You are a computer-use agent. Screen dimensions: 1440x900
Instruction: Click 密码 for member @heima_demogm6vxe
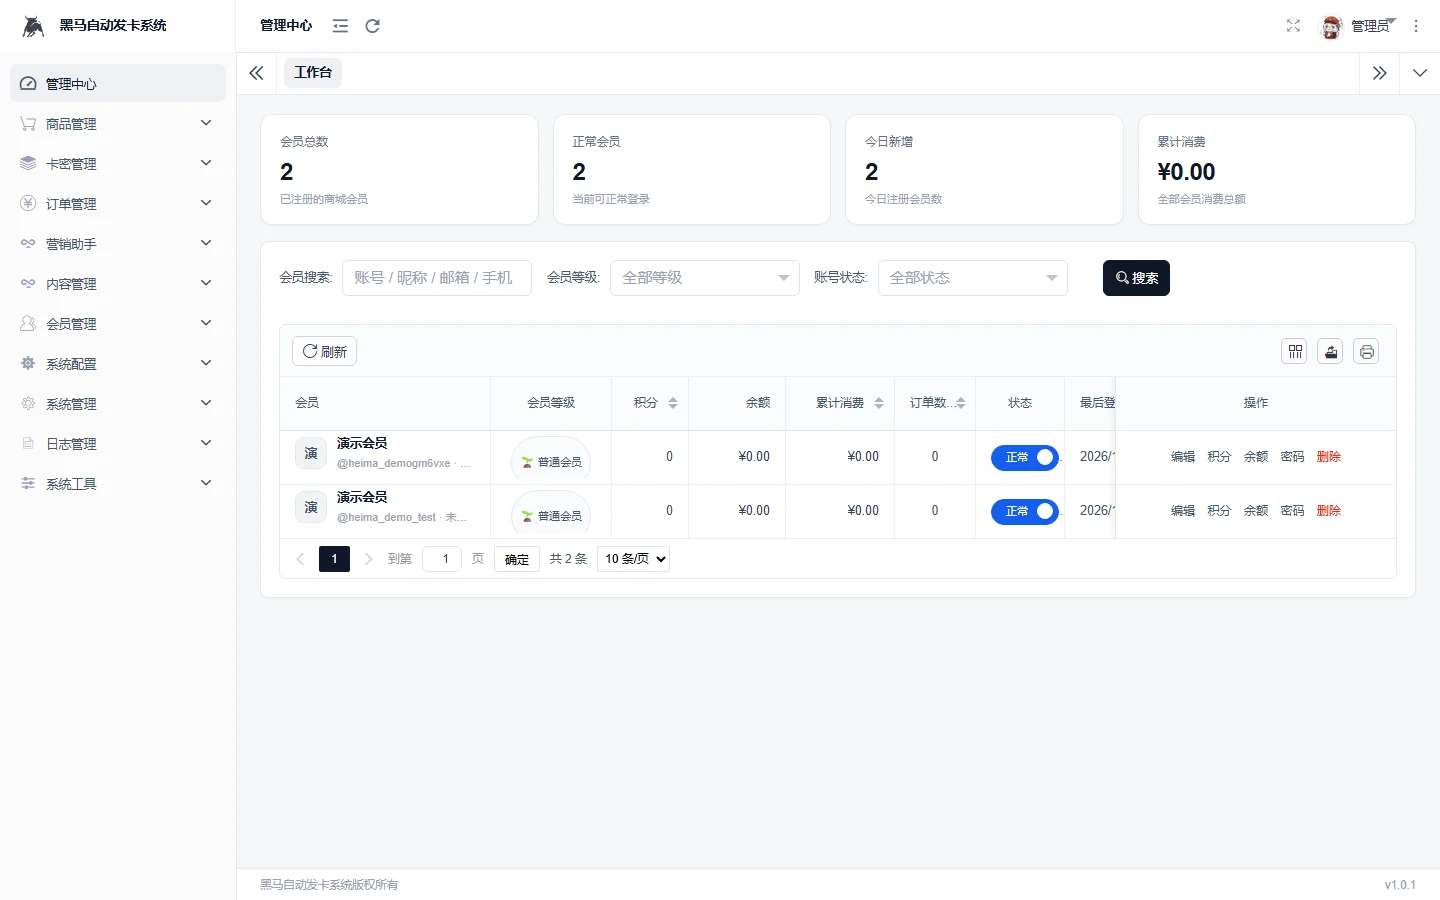point(1293,457)
